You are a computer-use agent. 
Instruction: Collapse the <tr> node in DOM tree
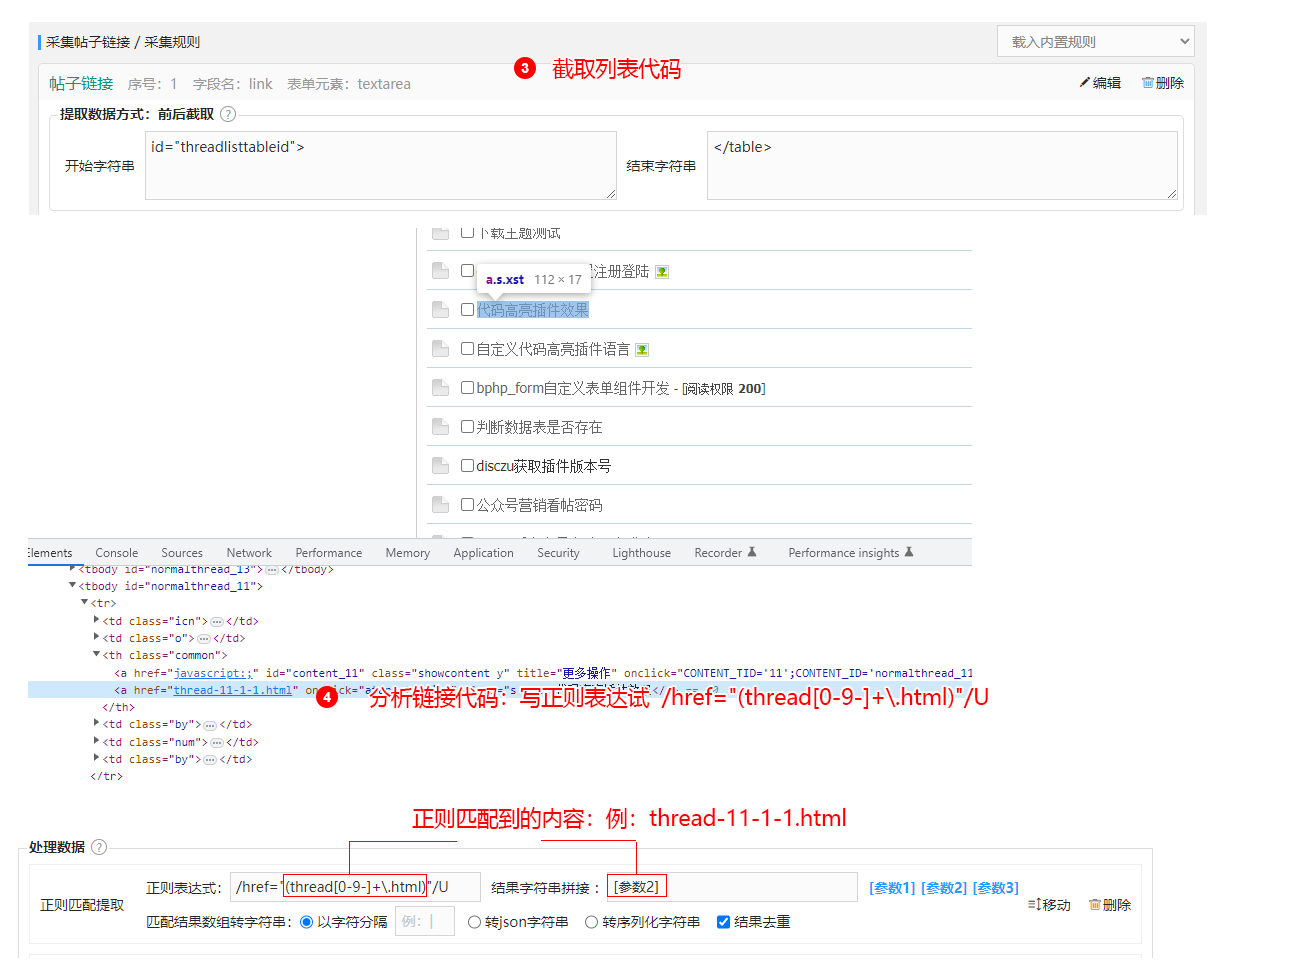pyautogui.click(x=84, y=602)
